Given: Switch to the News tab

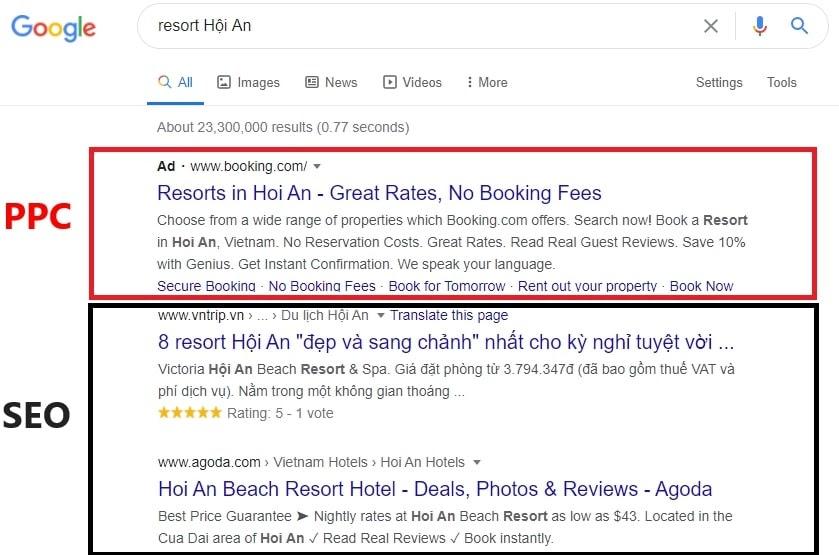Looking at the screenshot, I should point(331,82).
